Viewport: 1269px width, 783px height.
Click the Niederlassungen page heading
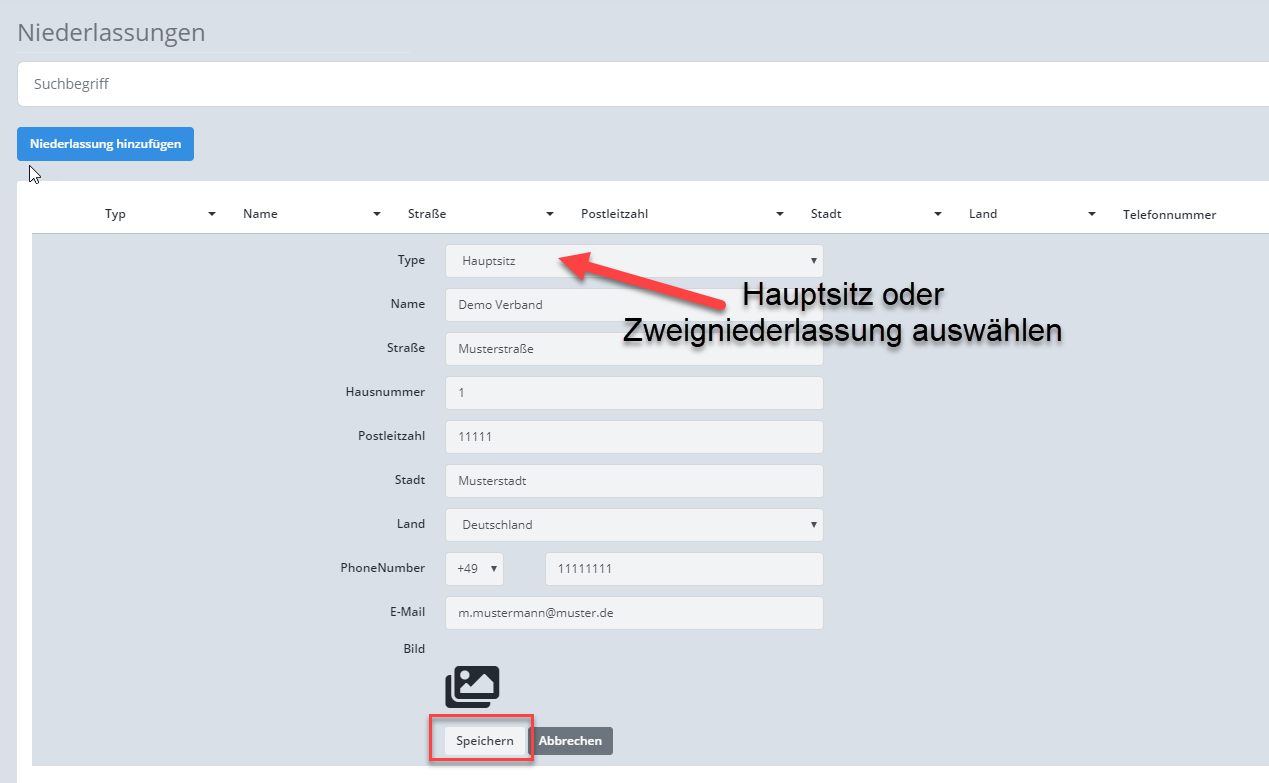click(111, 32)
